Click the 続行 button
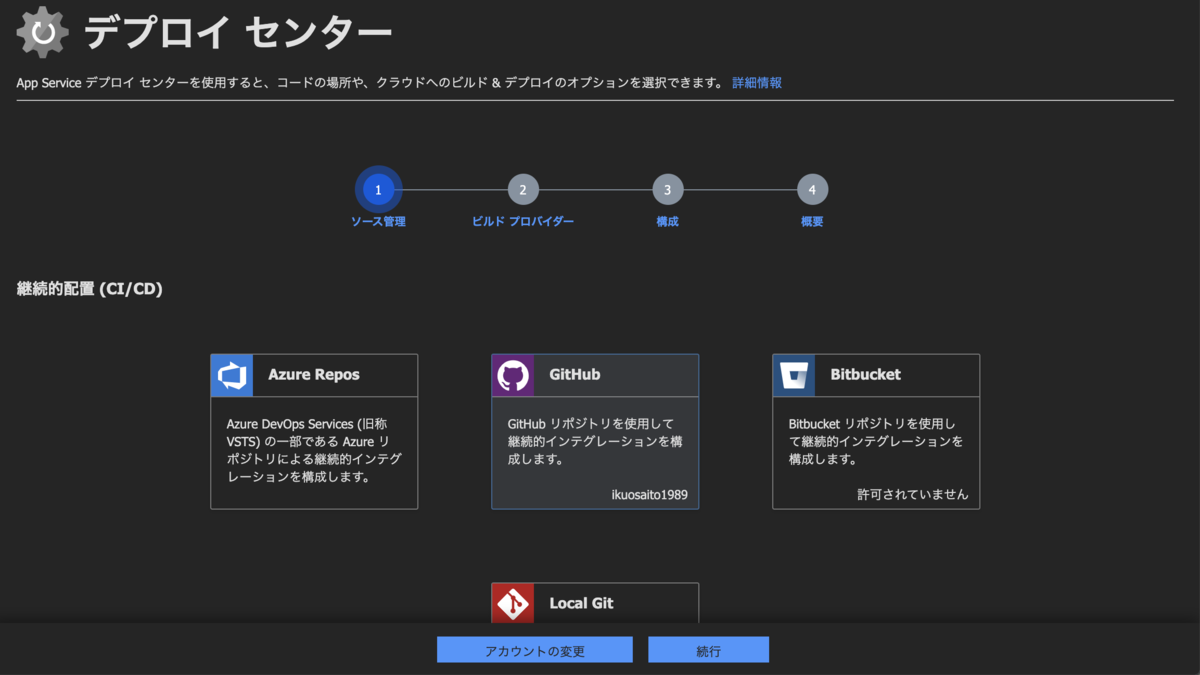 [708, 650]
